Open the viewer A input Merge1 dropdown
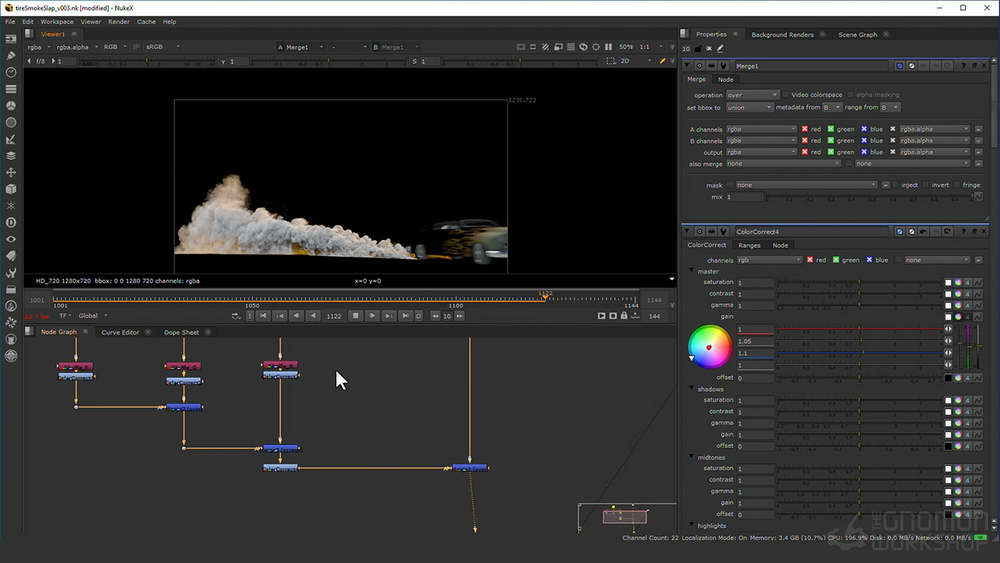Viewport: 1000px width, 563px height. point(300,47)
